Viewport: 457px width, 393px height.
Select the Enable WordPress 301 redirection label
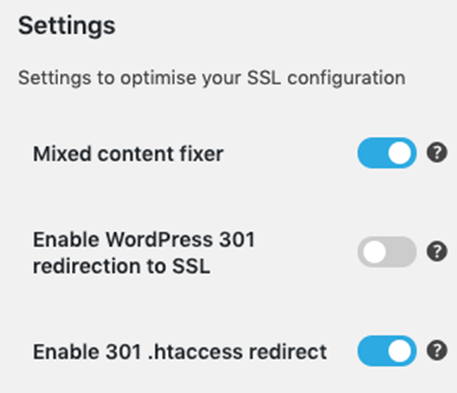click(144, 253)
